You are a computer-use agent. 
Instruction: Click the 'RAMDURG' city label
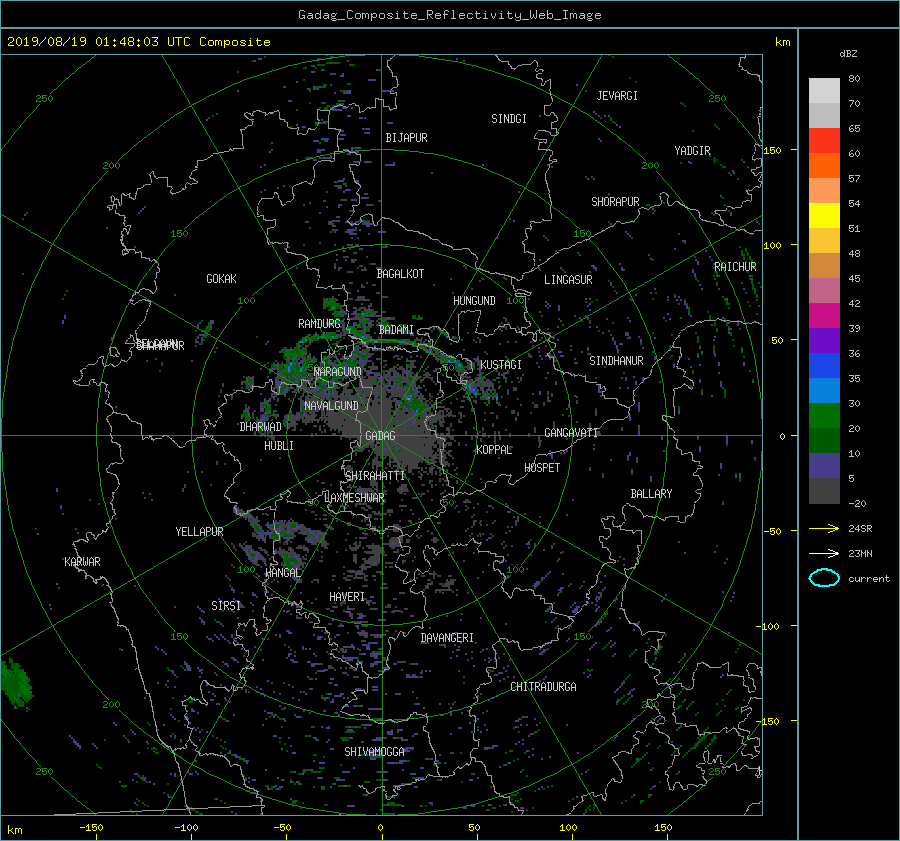click(319, 324)
